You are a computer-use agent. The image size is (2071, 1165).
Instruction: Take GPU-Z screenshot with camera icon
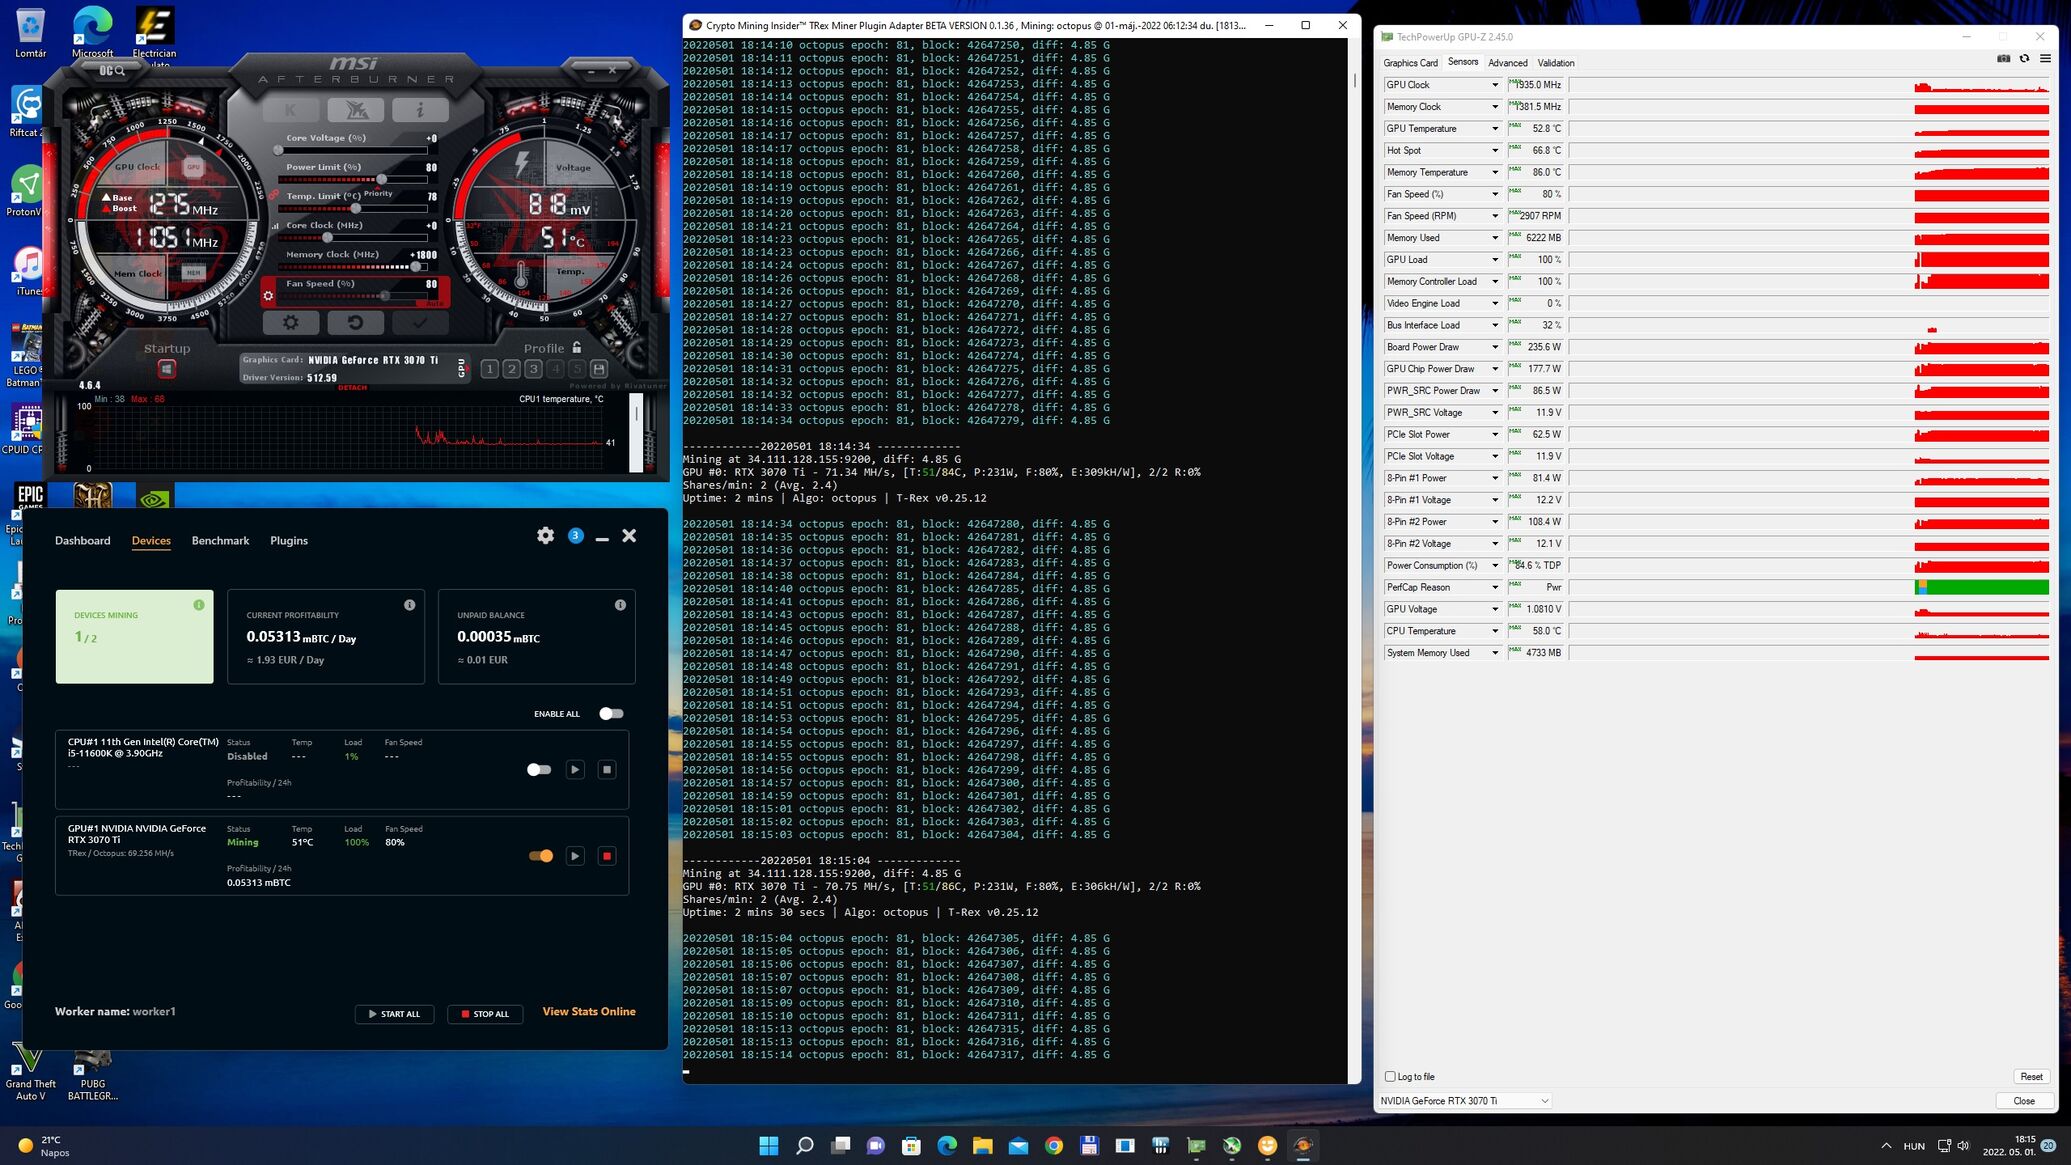click(2003, 59)
